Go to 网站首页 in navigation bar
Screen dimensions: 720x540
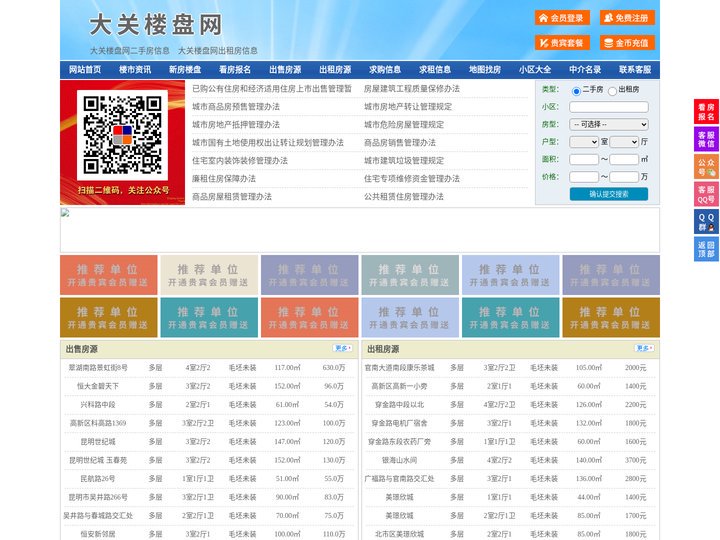(85, 70)
